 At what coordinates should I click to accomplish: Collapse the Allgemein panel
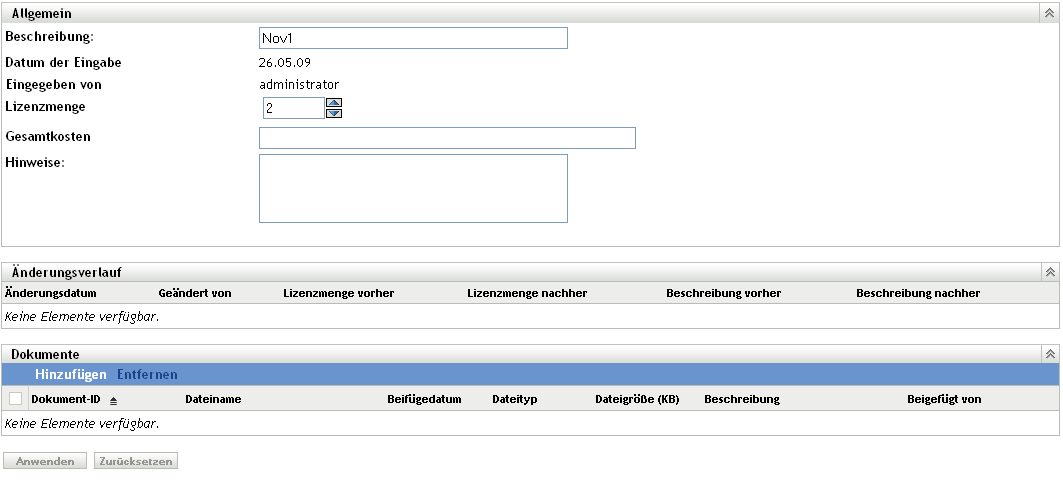click(x=1049, y=13)
